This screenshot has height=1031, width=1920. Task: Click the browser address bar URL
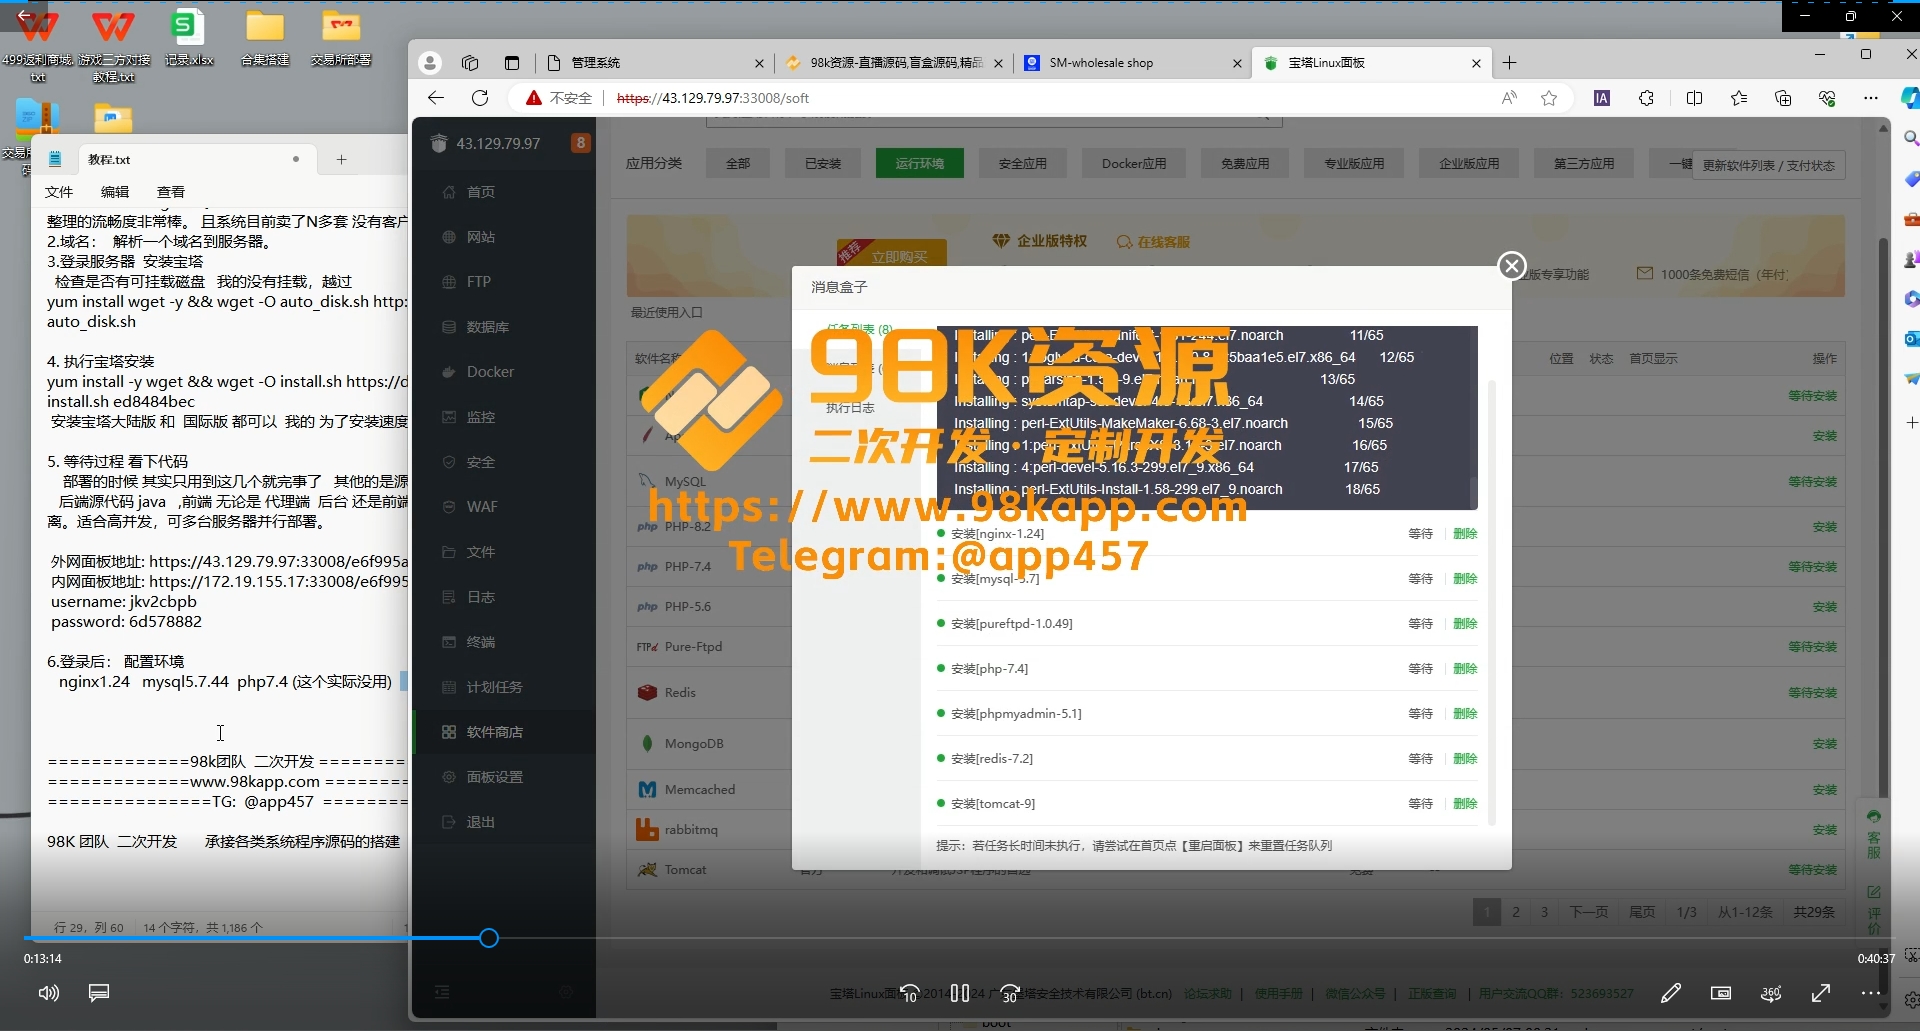click(713, 98)
